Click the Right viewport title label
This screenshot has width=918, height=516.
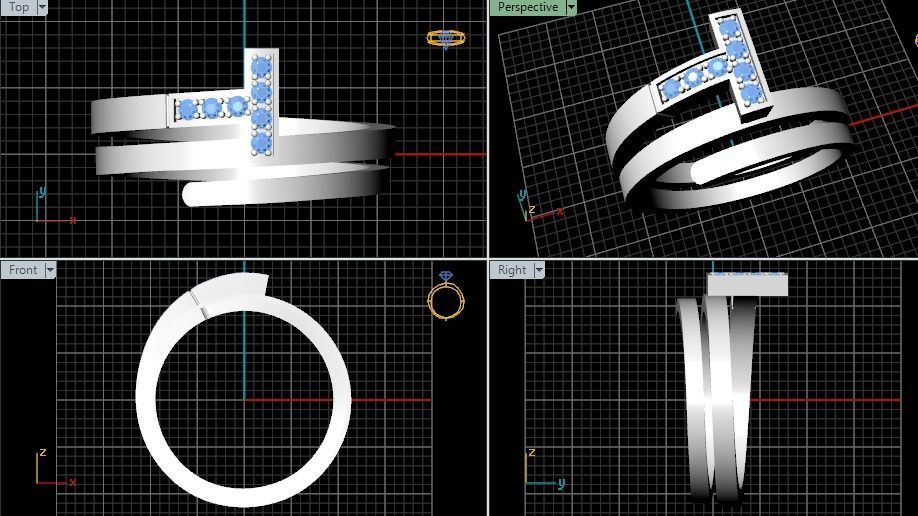tap(512, 270)
